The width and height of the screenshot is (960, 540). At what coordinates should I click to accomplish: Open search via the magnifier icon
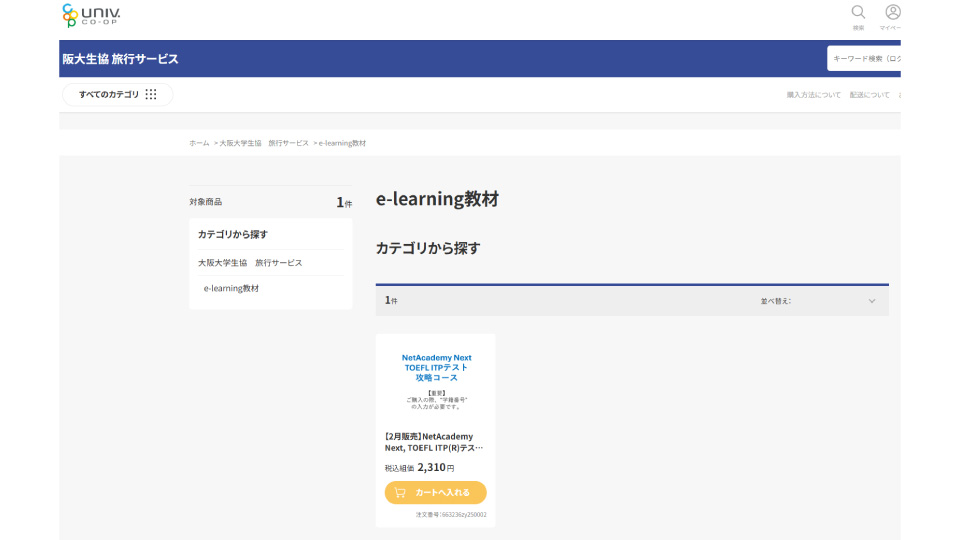[858, 13]
